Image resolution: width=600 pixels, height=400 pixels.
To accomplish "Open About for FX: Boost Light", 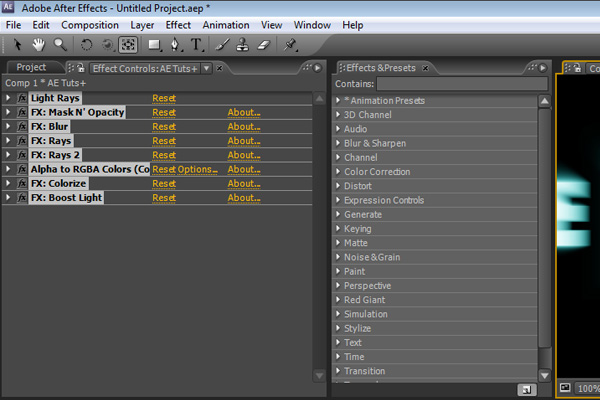I will click(x=244, y=198).
